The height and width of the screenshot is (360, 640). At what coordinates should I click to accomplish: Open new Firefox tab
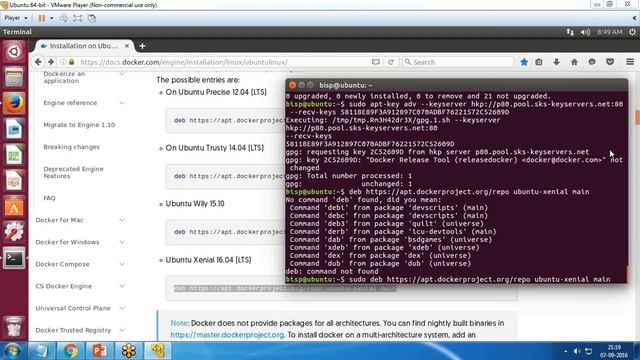142,46
